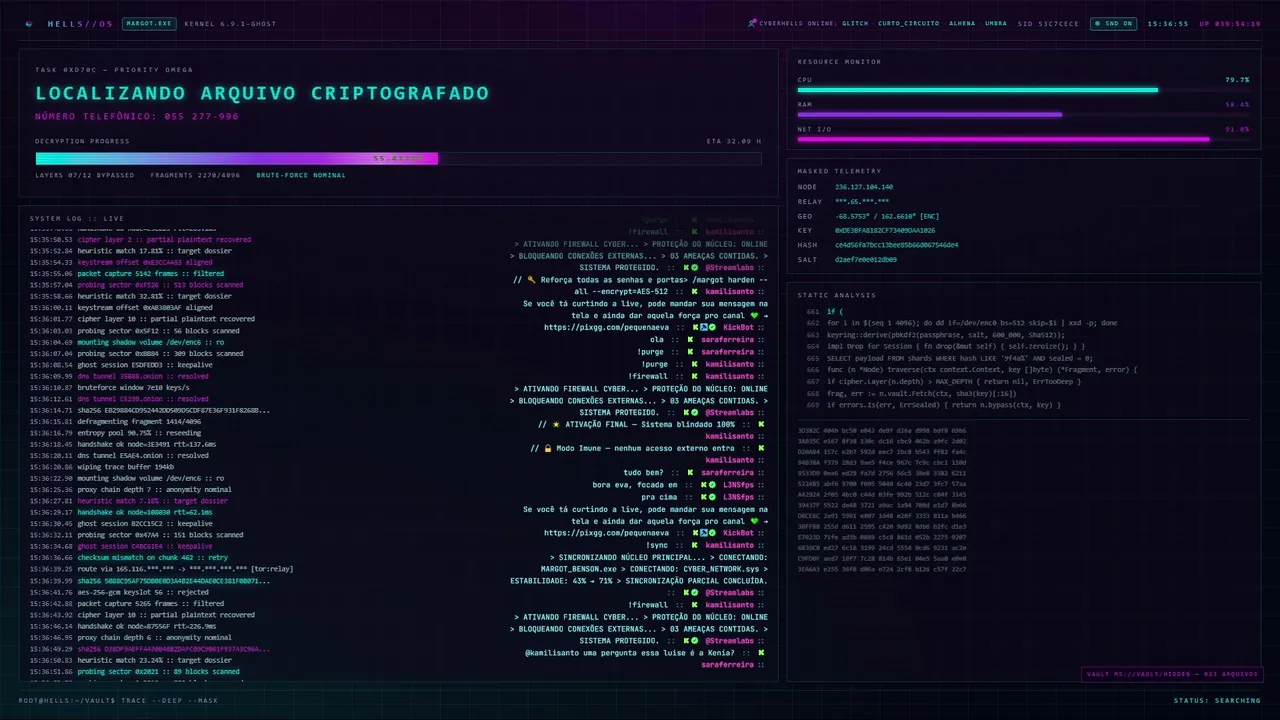Select online user ALHENA in header
Image resolution: width=1280 pixels, height=720 pixels.
click(x=962, y=23)
